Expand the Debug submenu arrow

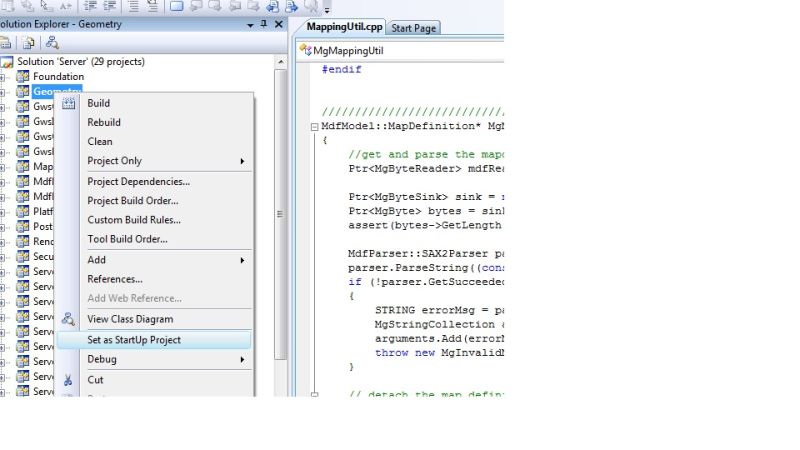coord(242,360)
